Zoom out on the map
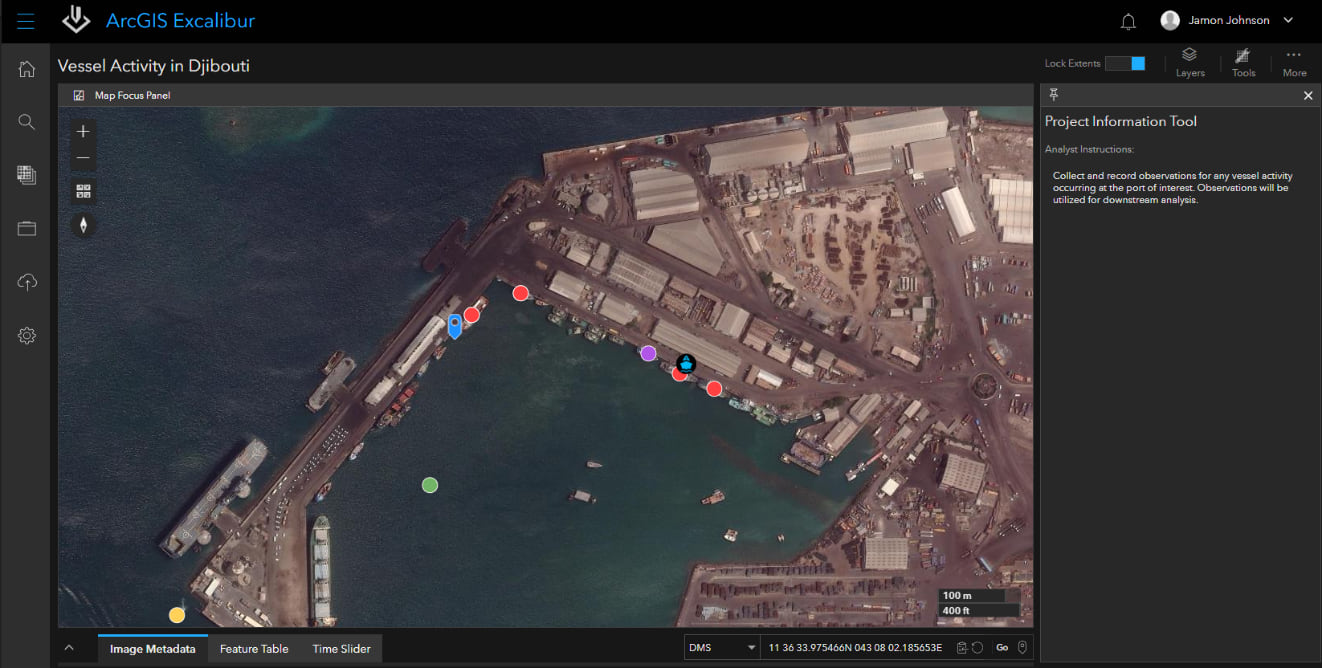1322x668 pixels. pyautogui.click(x=83, y=157)
